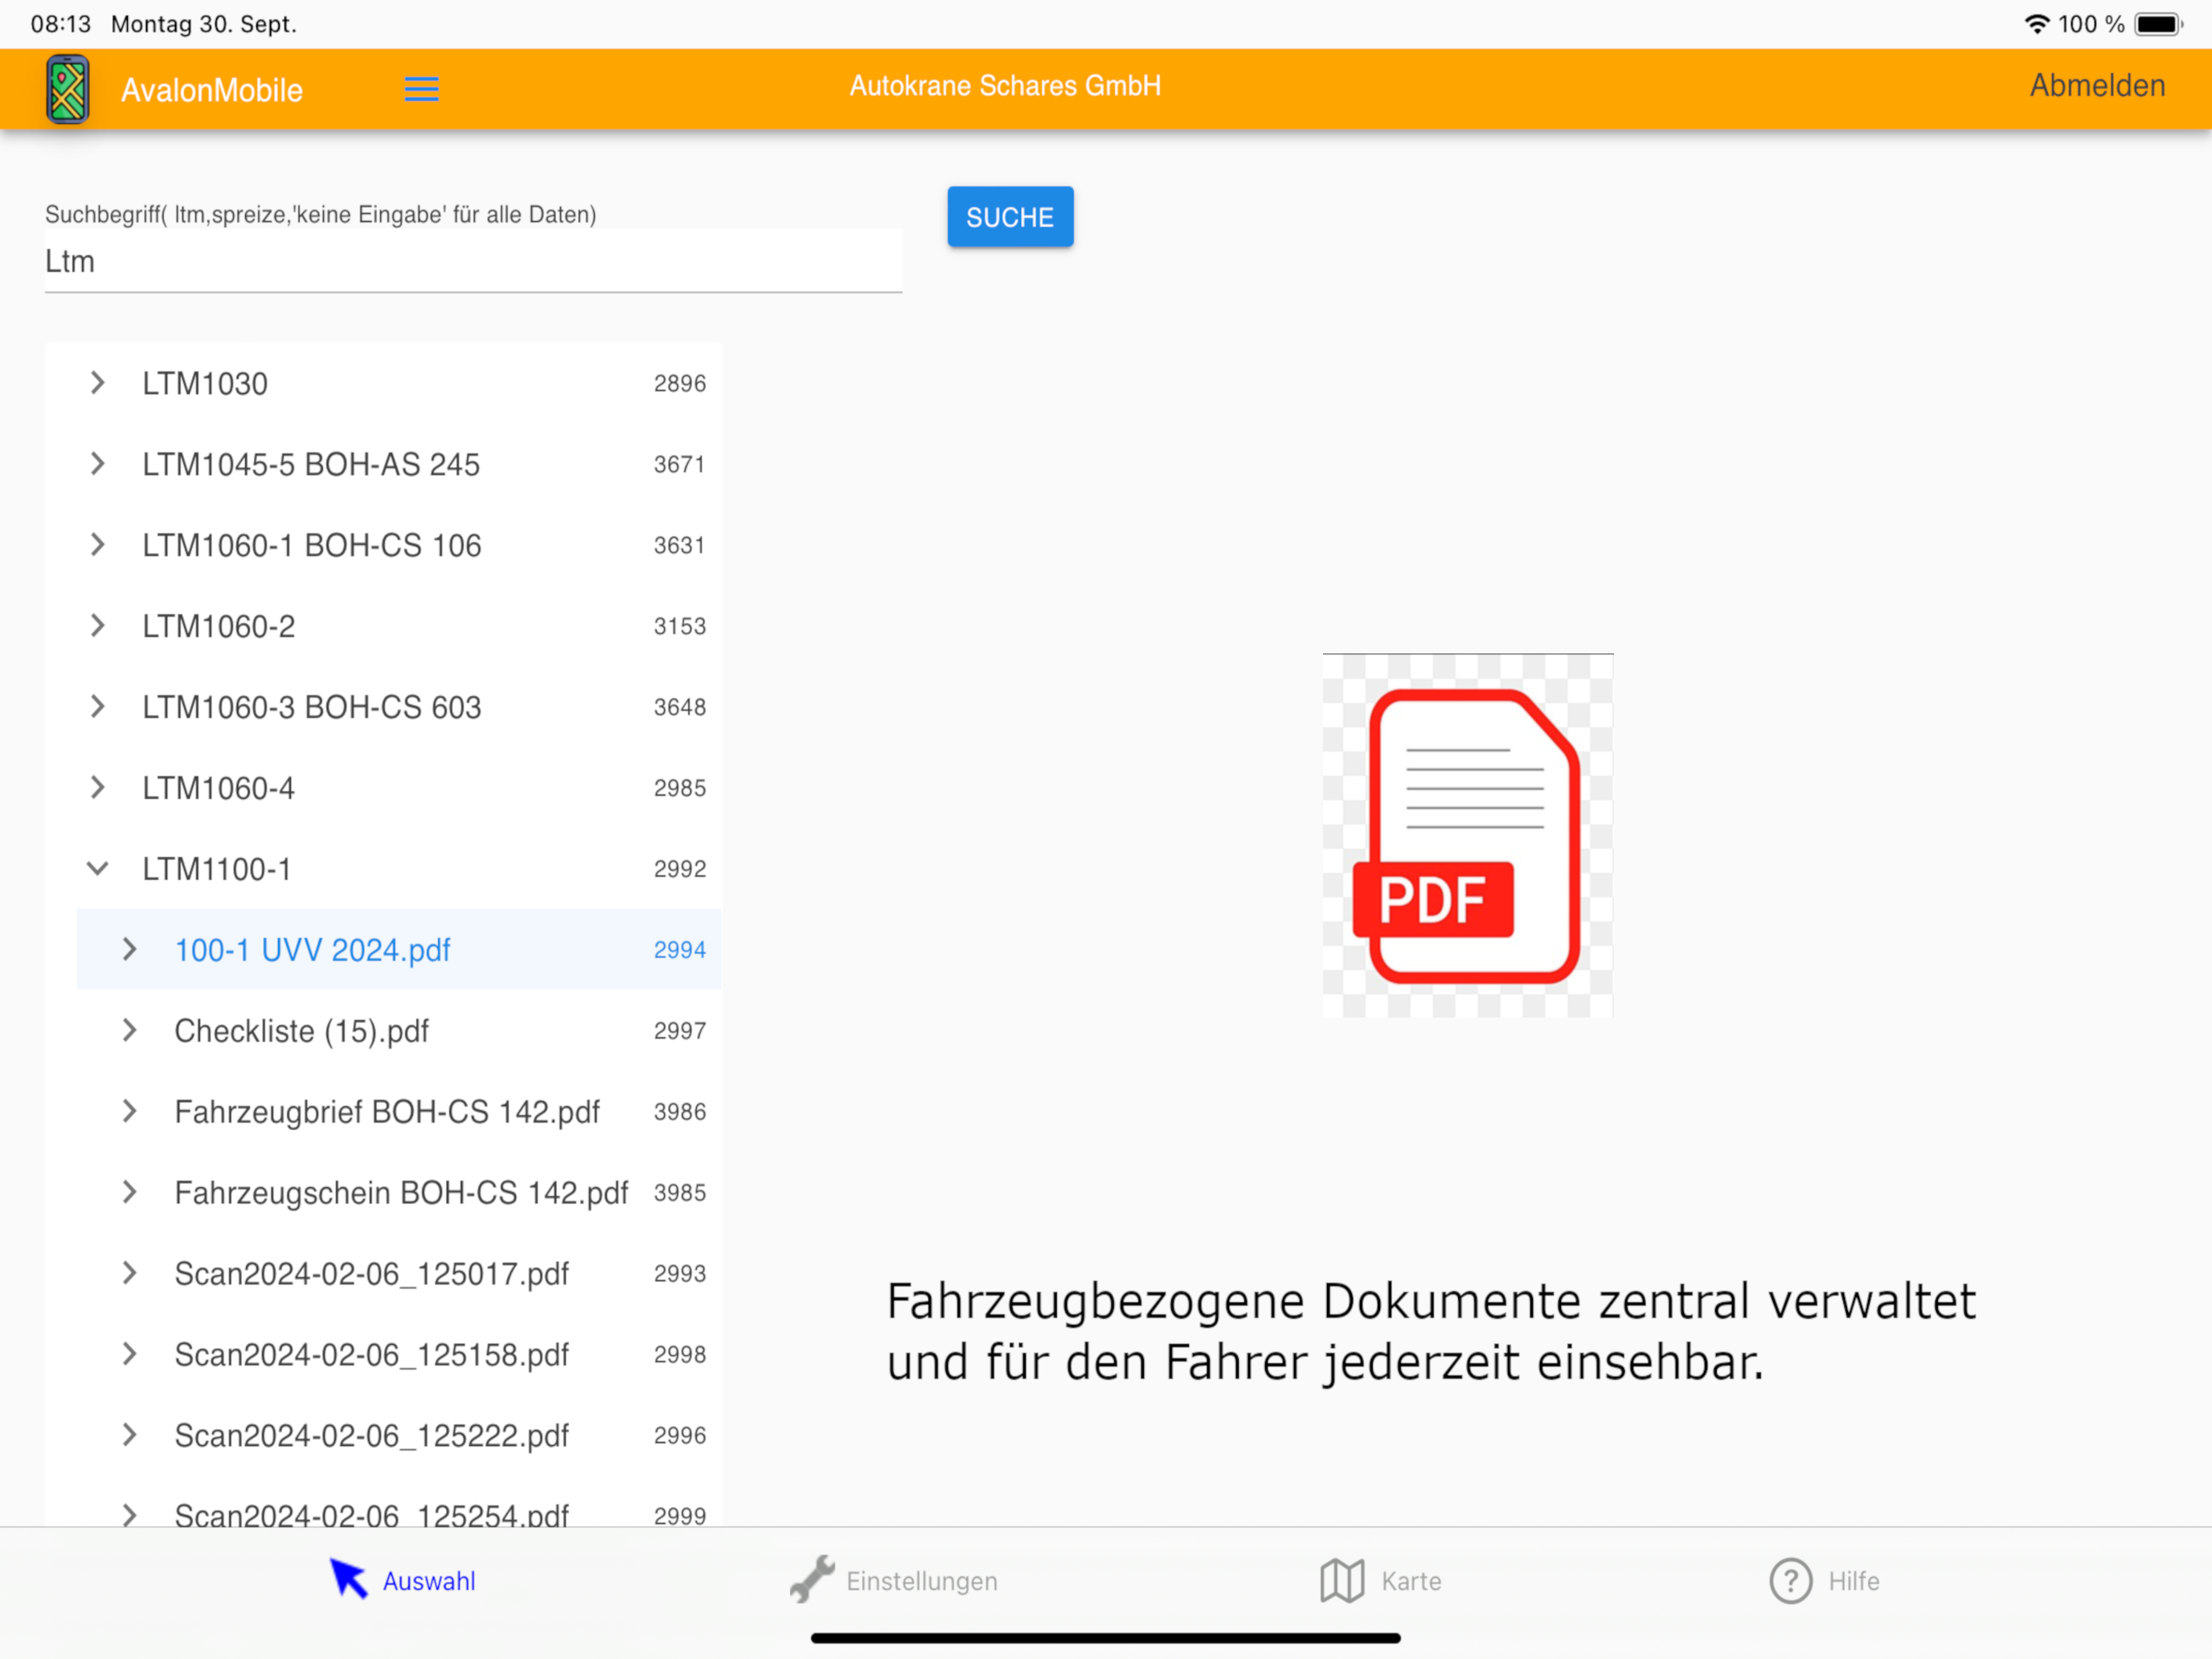
Task: Expand the LTM1045-5 BOH-AS 245 chevron
Action: pos(97,464)
